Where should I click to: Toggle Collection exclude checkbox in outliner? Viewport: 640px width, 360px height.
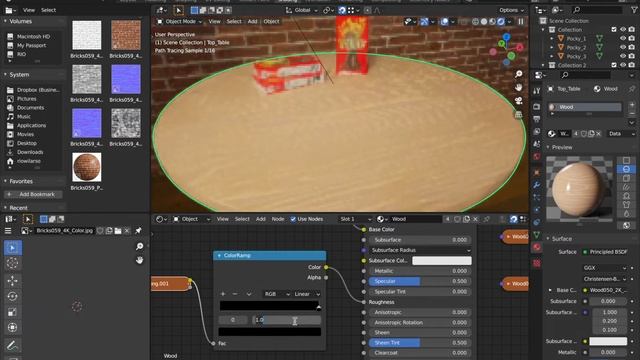[x=614, y=29]
